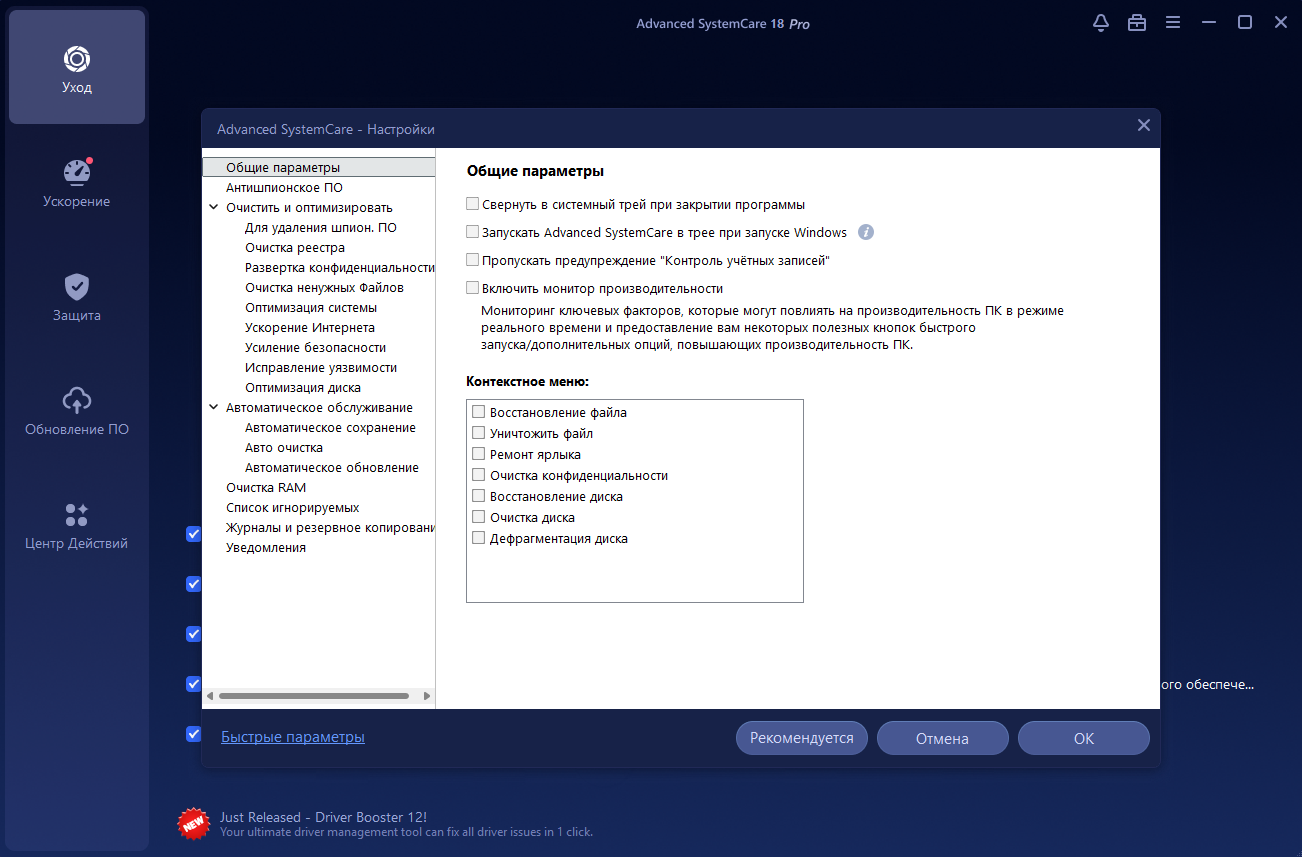Open Центр Действий section
The image size is (1302, 857).
77,525
